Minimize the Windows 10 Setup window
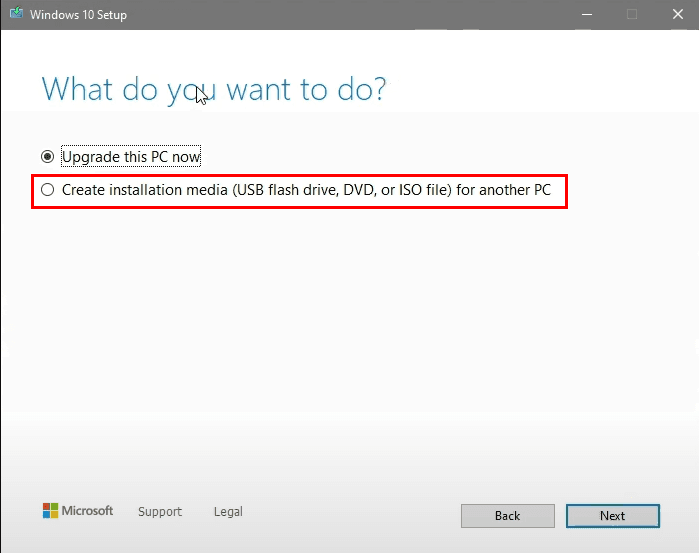The image size is (699, 553). pos(587,15)
